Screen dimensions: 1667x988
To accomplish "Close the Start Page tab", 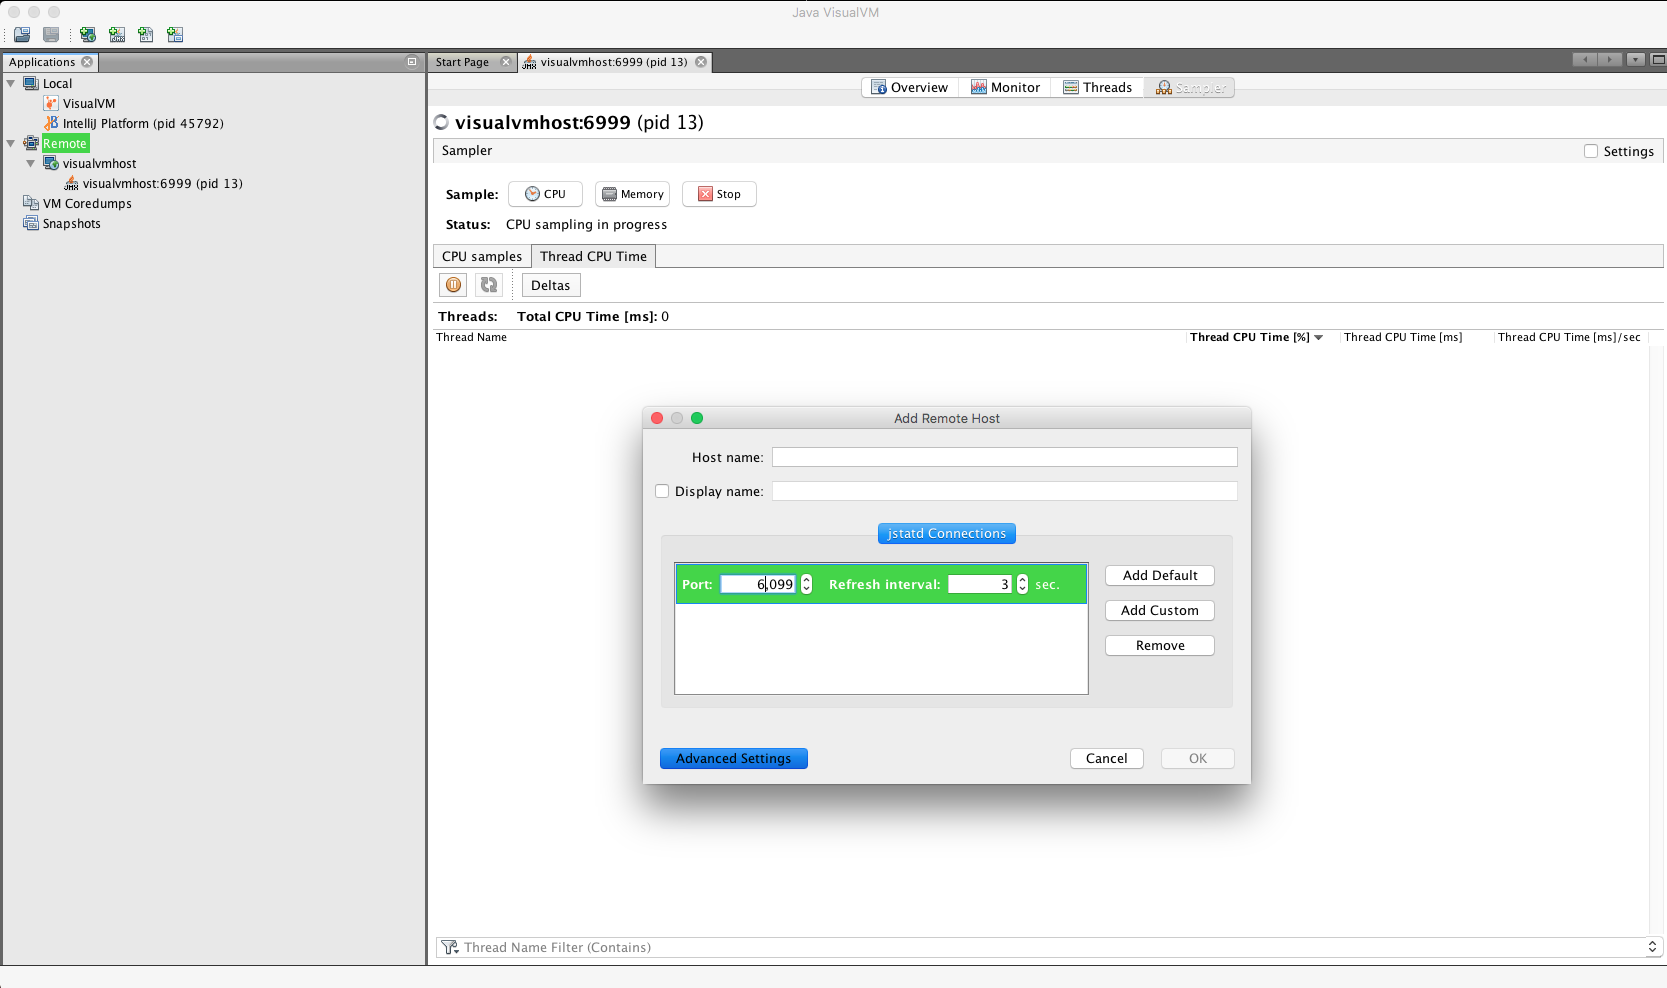I will pyautogui.click(x=505, y=62).
